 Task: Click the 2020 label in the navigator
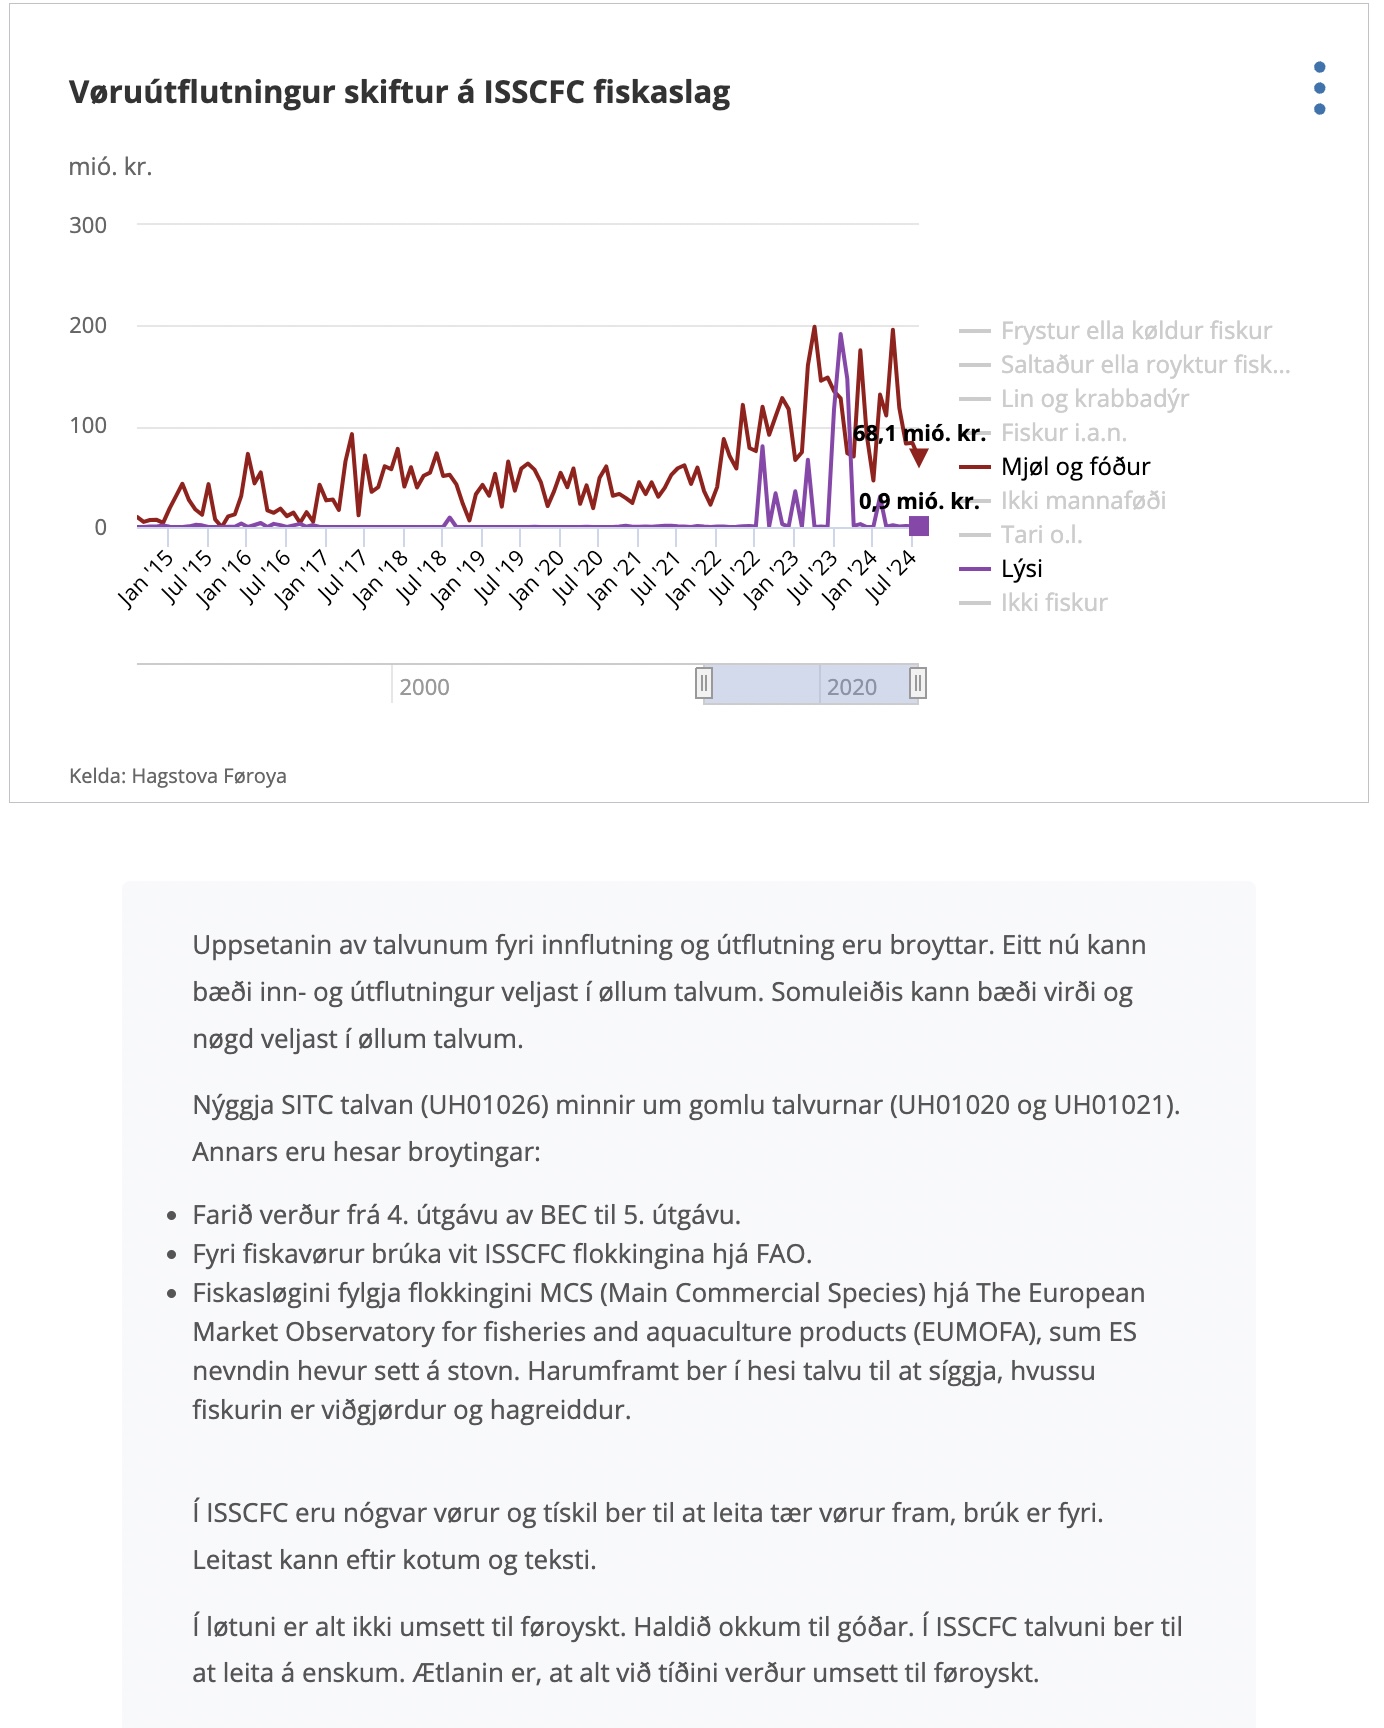851,687
